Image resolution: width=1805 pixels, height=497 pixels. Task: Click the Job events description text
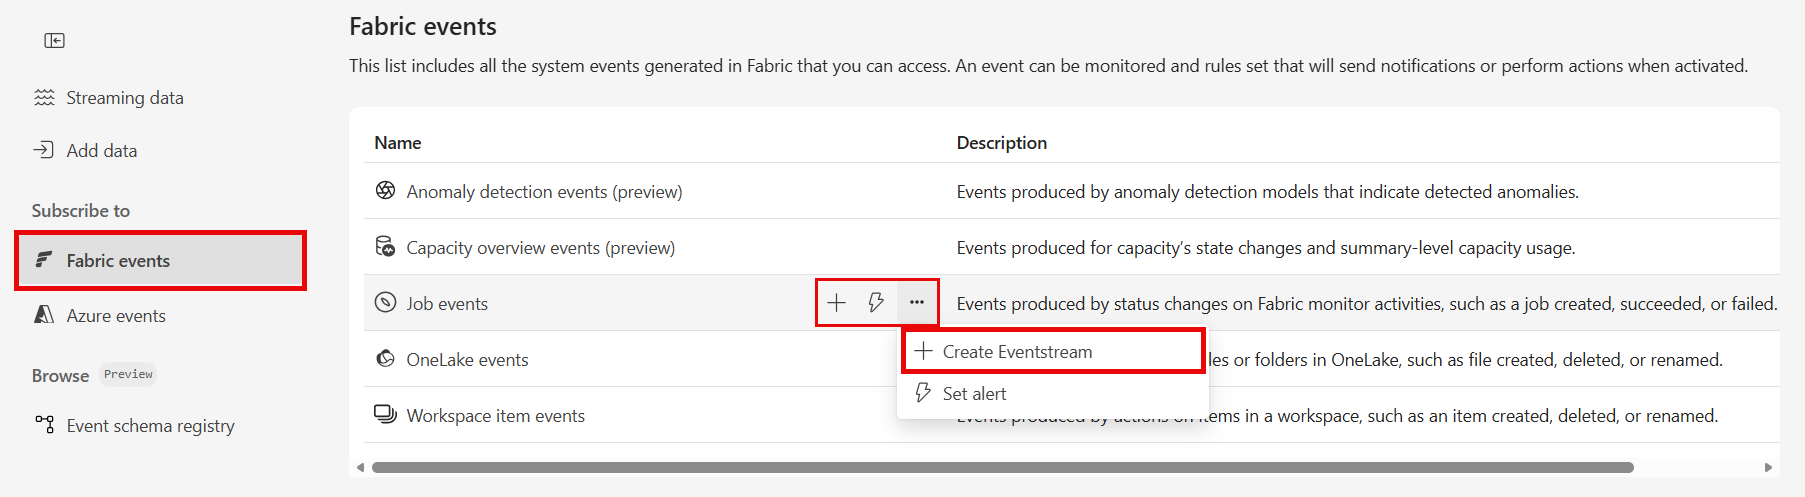point(1366,304)
